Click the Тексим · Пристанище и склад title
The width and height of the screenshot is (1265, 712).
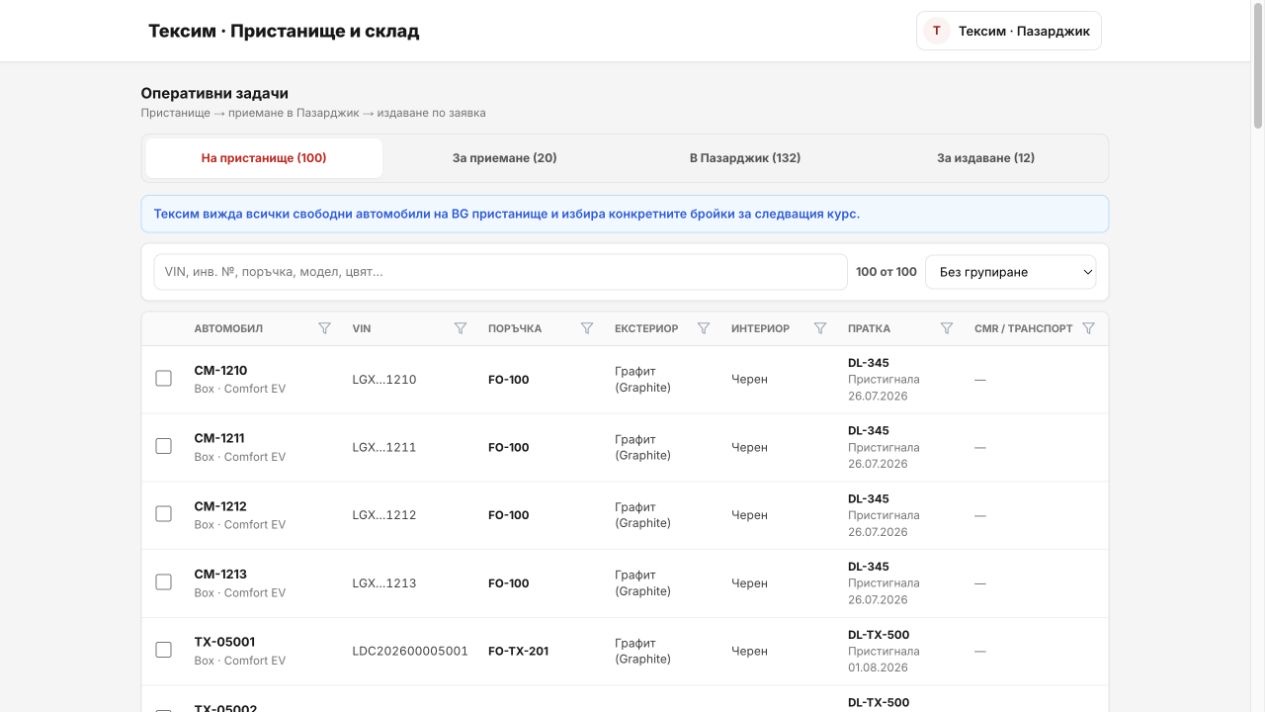click(284, 31)
